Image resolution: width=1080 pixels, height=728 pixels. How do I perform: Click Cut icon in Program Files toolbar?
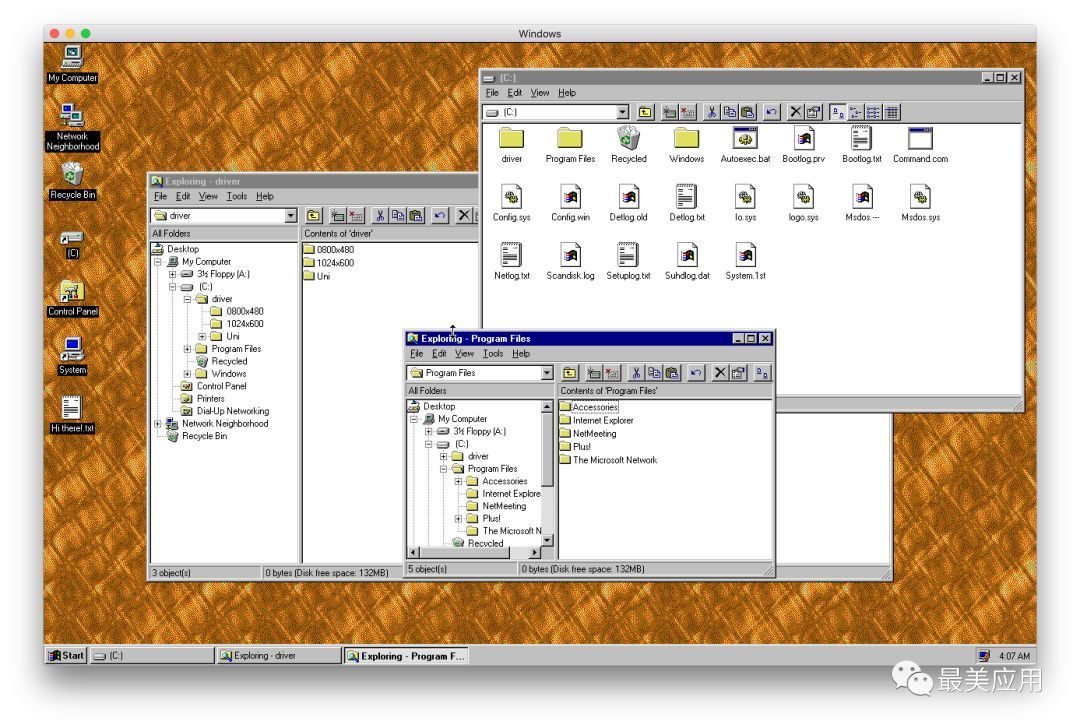635,373
